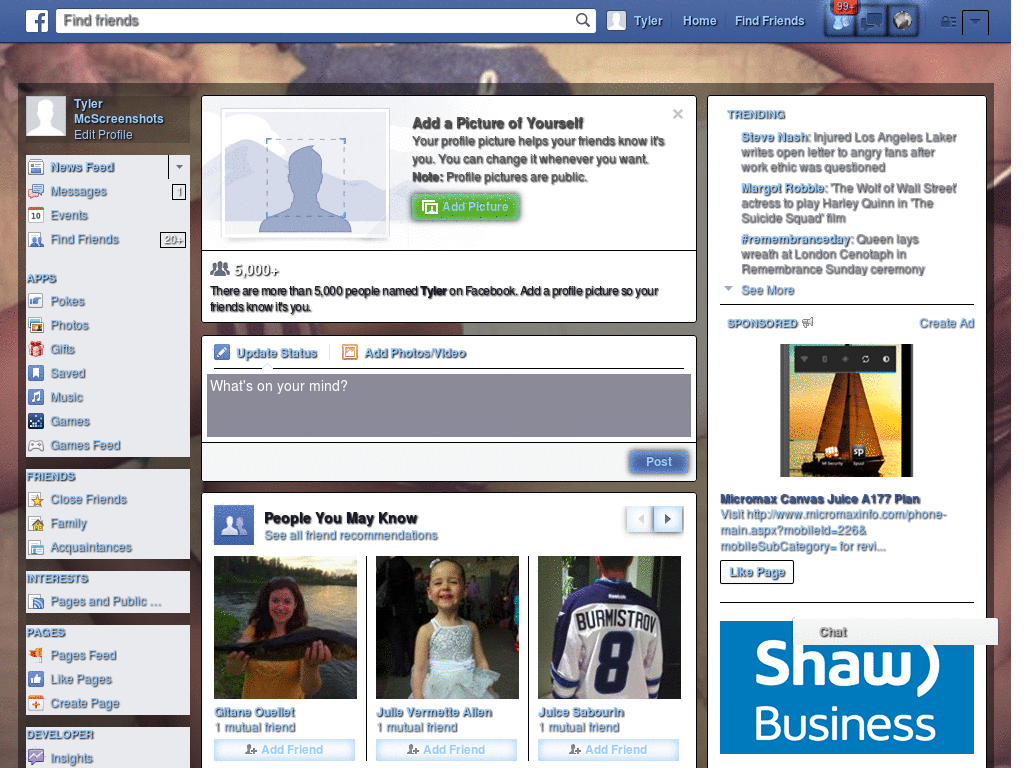
Task: Open Micromax Canvas Juice A177 Plan link
Action: point(820,500)
